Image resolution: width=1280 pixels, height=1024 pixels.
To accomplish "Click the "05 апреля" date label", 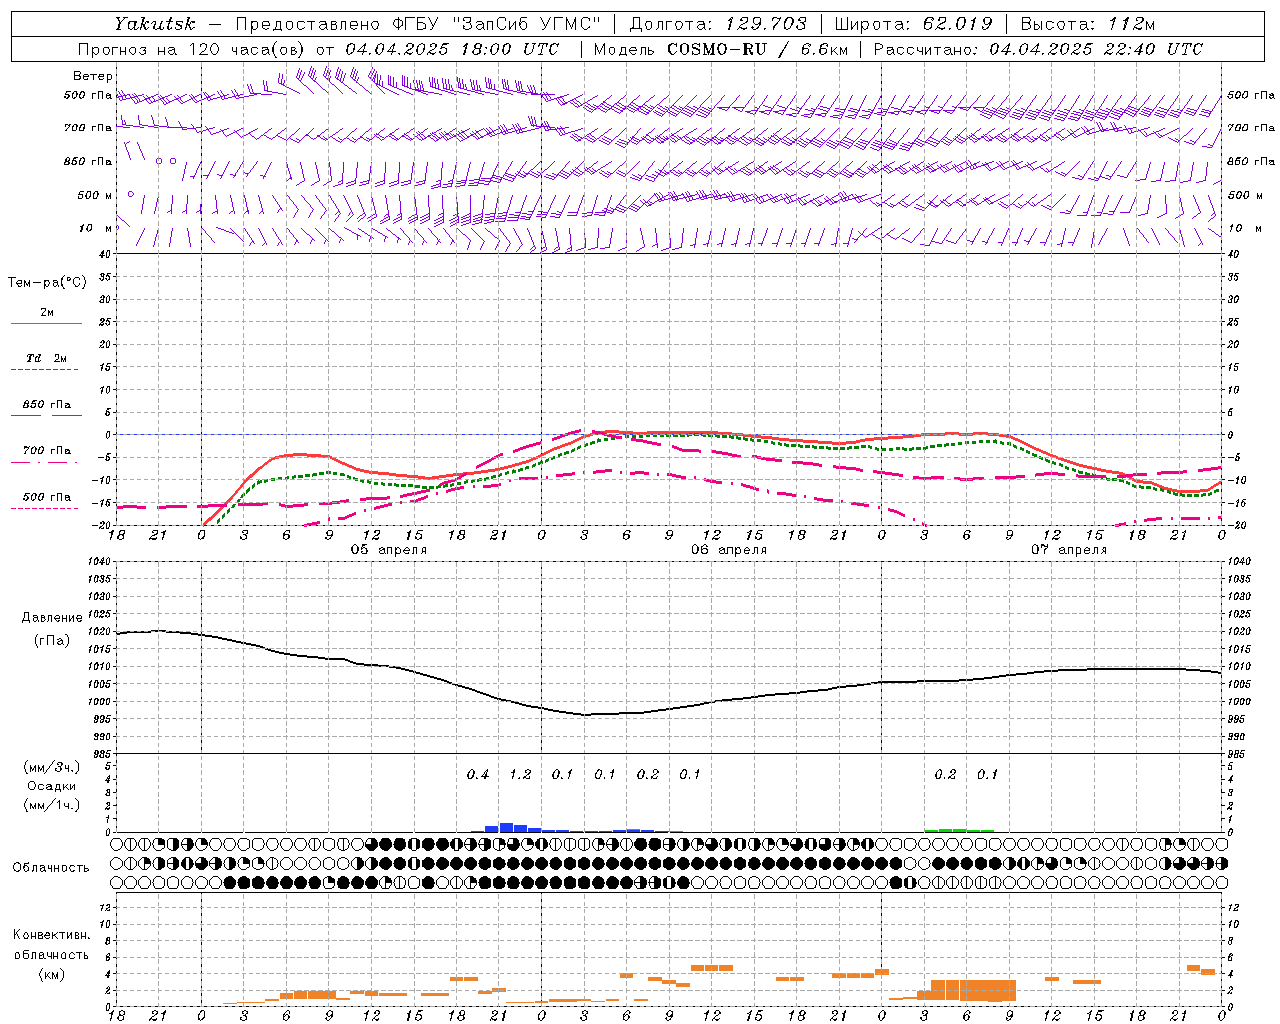I will coord(389,550).
